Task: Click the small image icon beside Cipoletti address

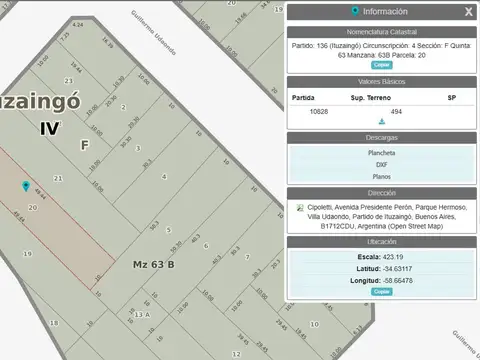Action: [x=300, y=208]
